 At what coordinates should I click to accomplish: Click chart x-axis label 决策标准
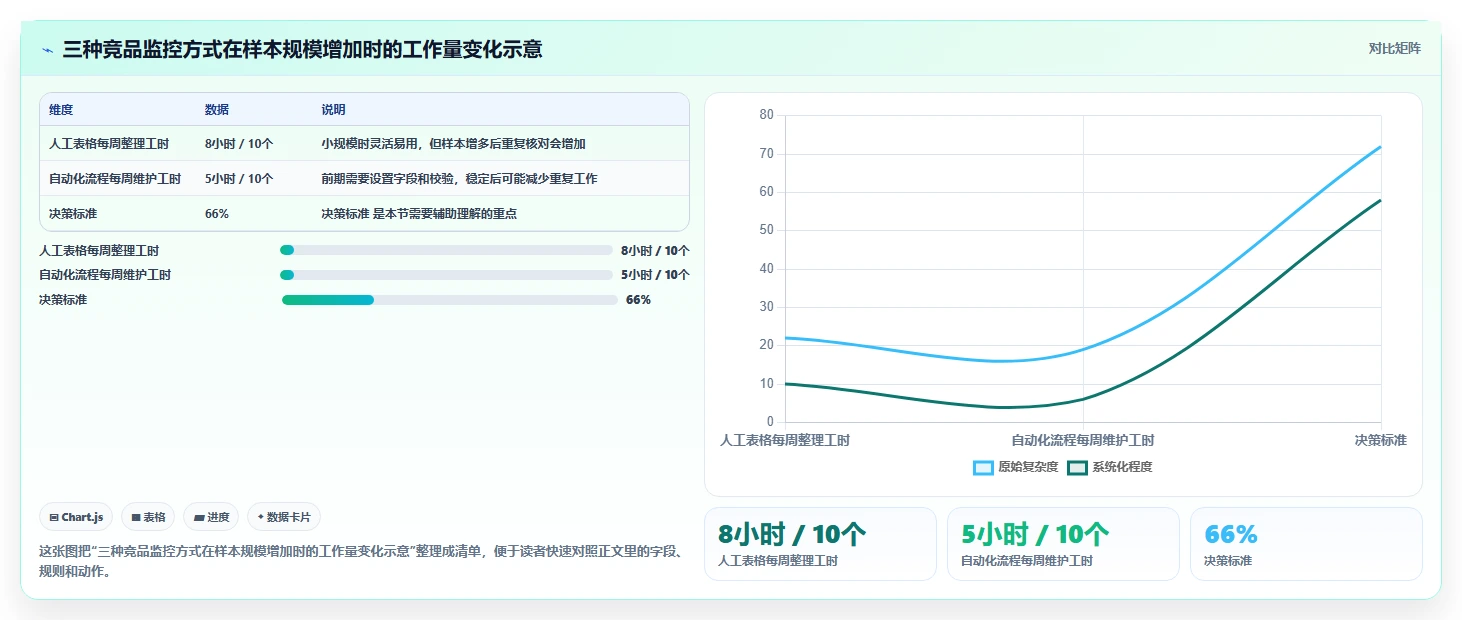pyautogui.click(x=1381, y=440)
